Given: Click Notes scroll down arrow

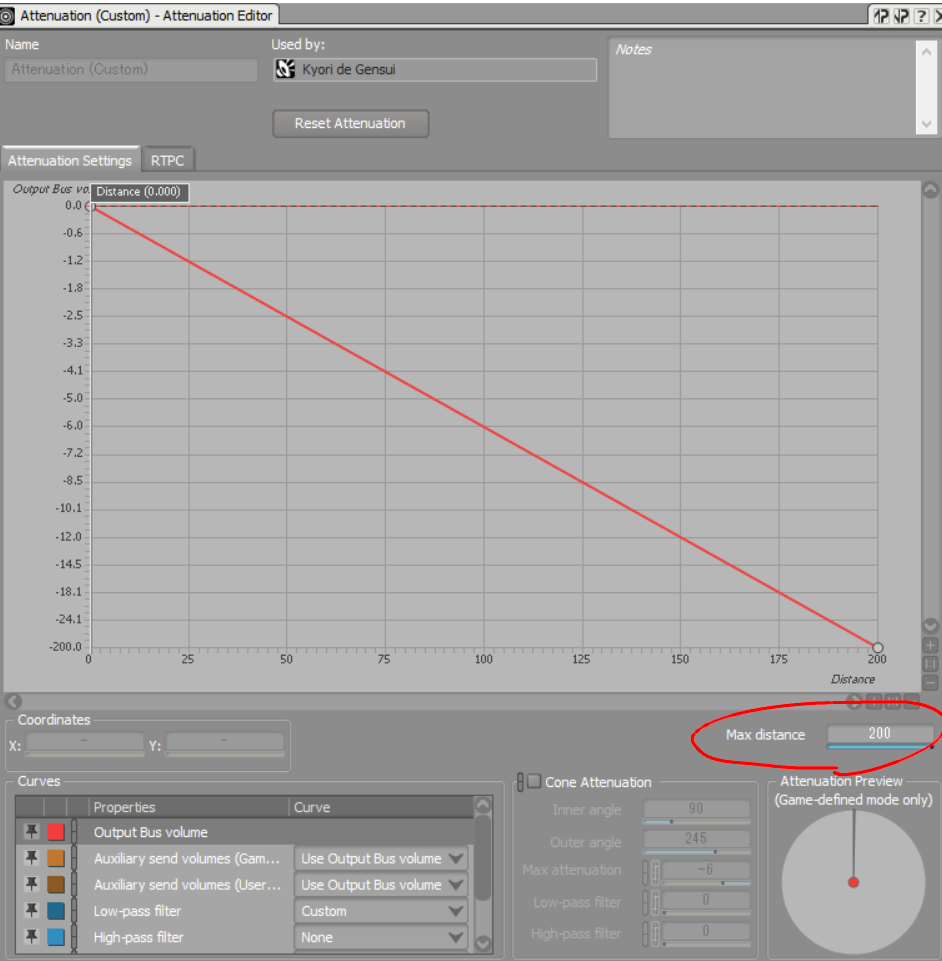Looking at the screenshot, I should coord(926,124).
